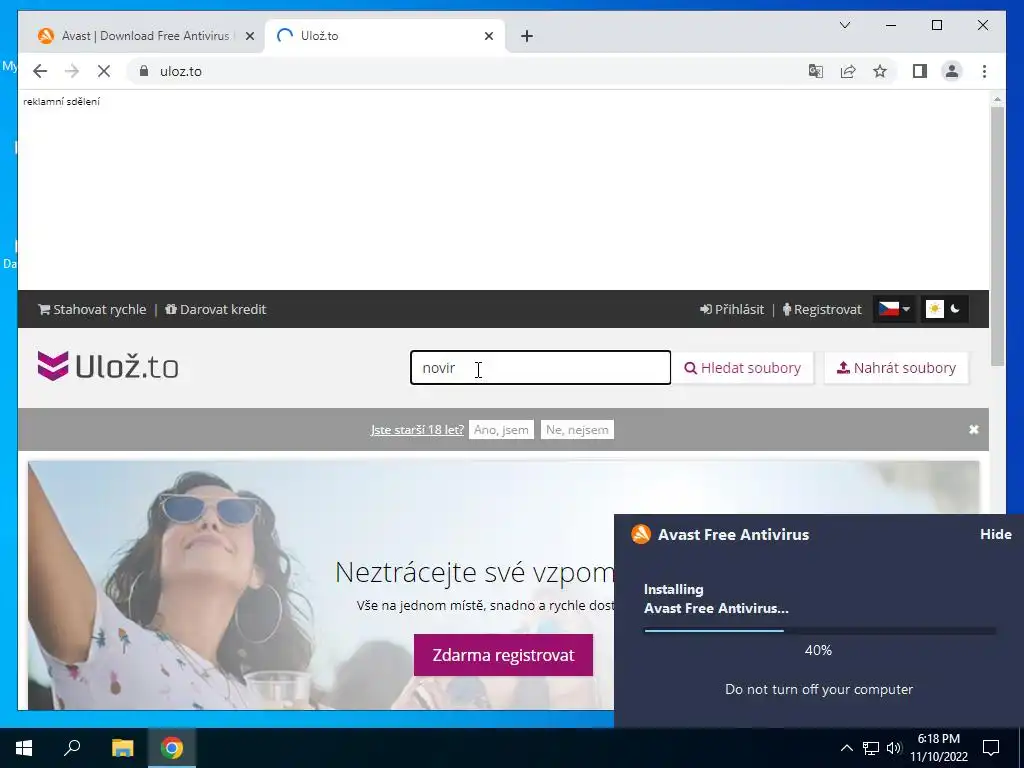
Task: Open the Chrome profile avatar
Action: (952, 71)
